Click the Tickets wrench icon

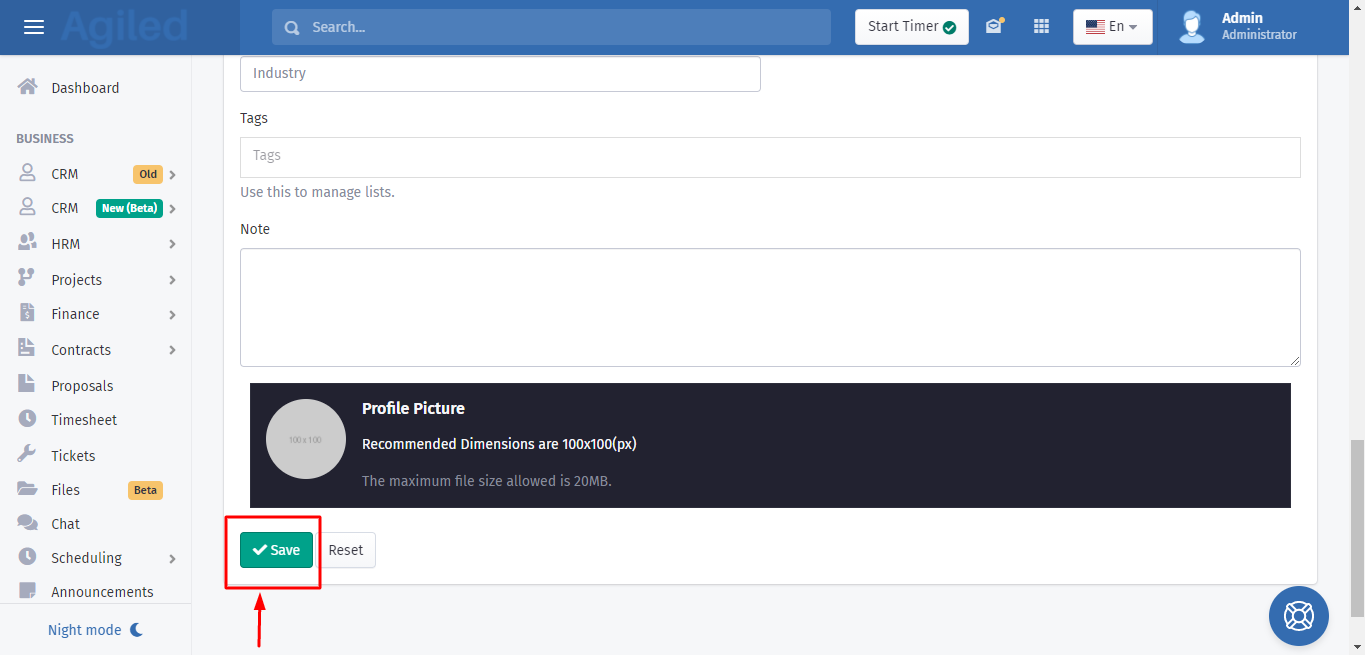point(28,455)
